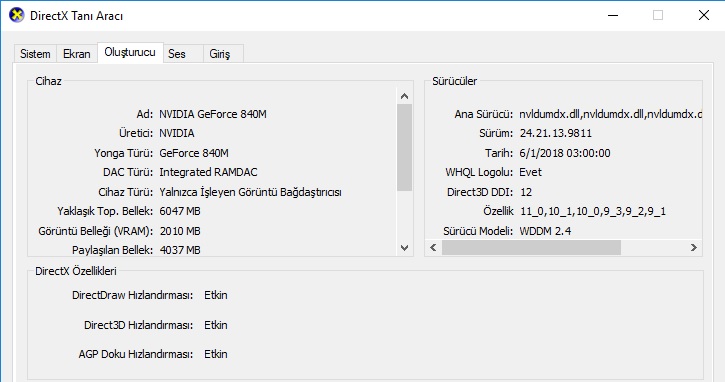Click the Cihaz panel scroll up arrow
725x382 pixels.
[405, 96]
